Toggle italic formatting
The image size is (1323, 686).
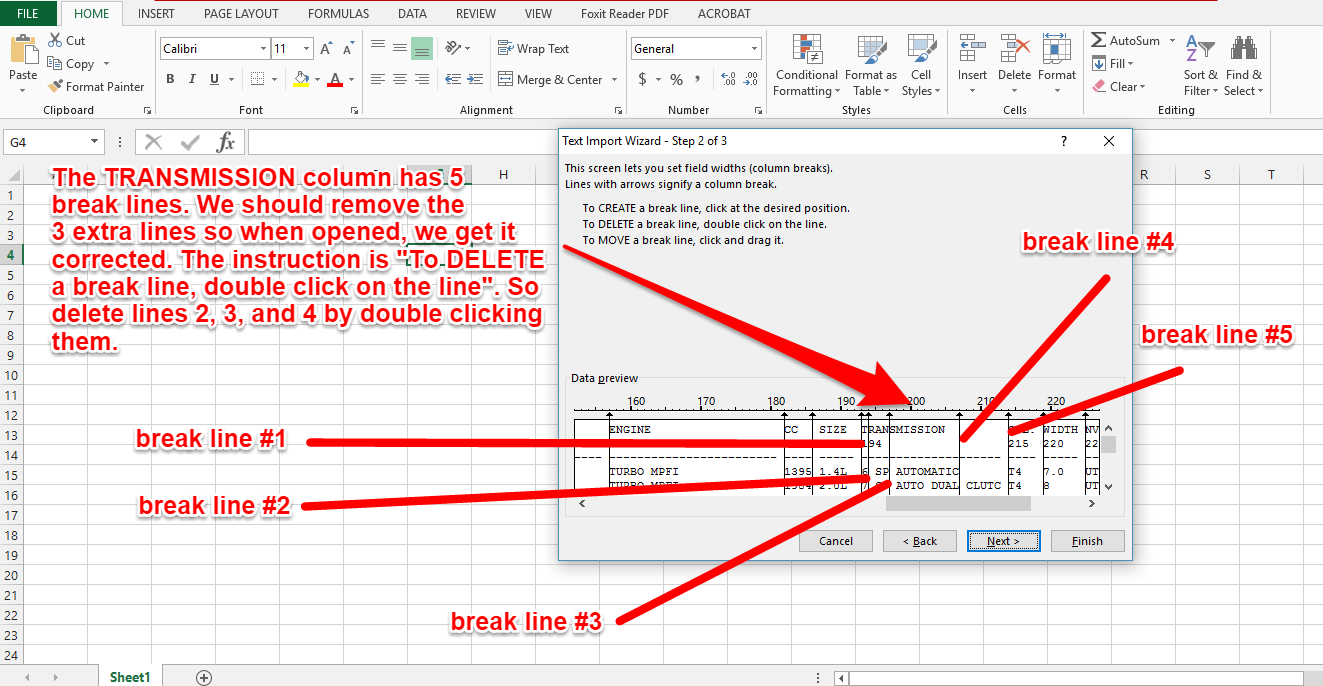tap(191, 79)
